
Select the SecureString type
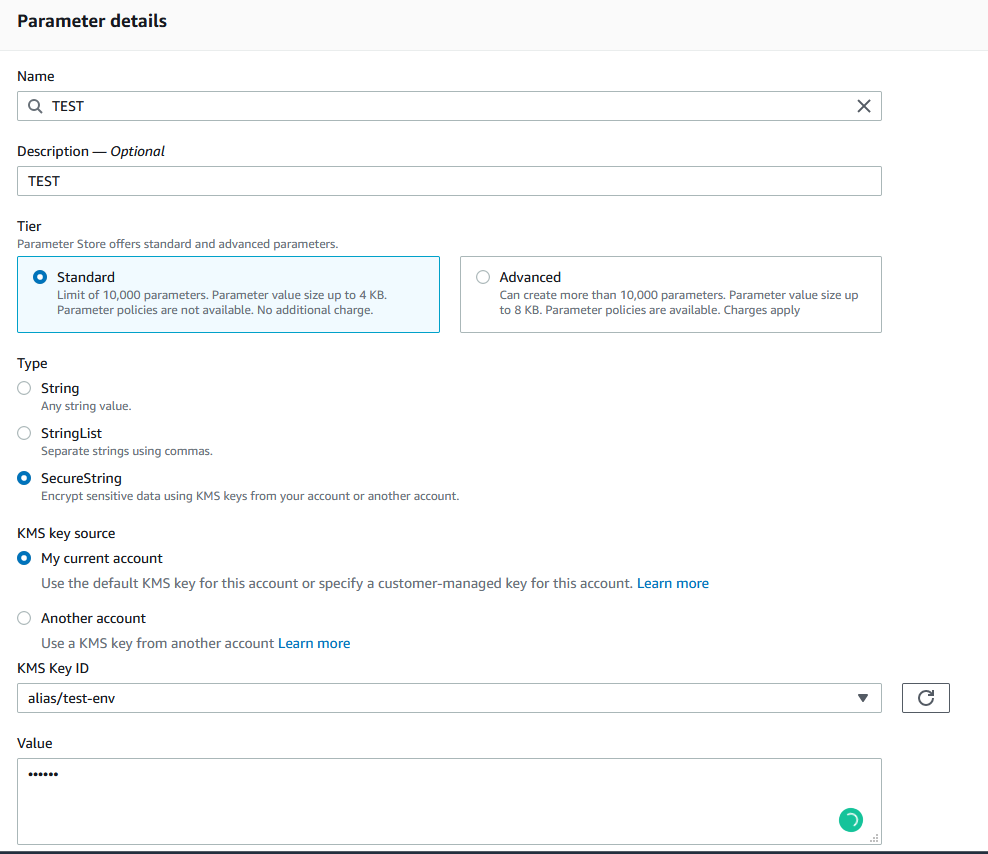pos(24,478)
